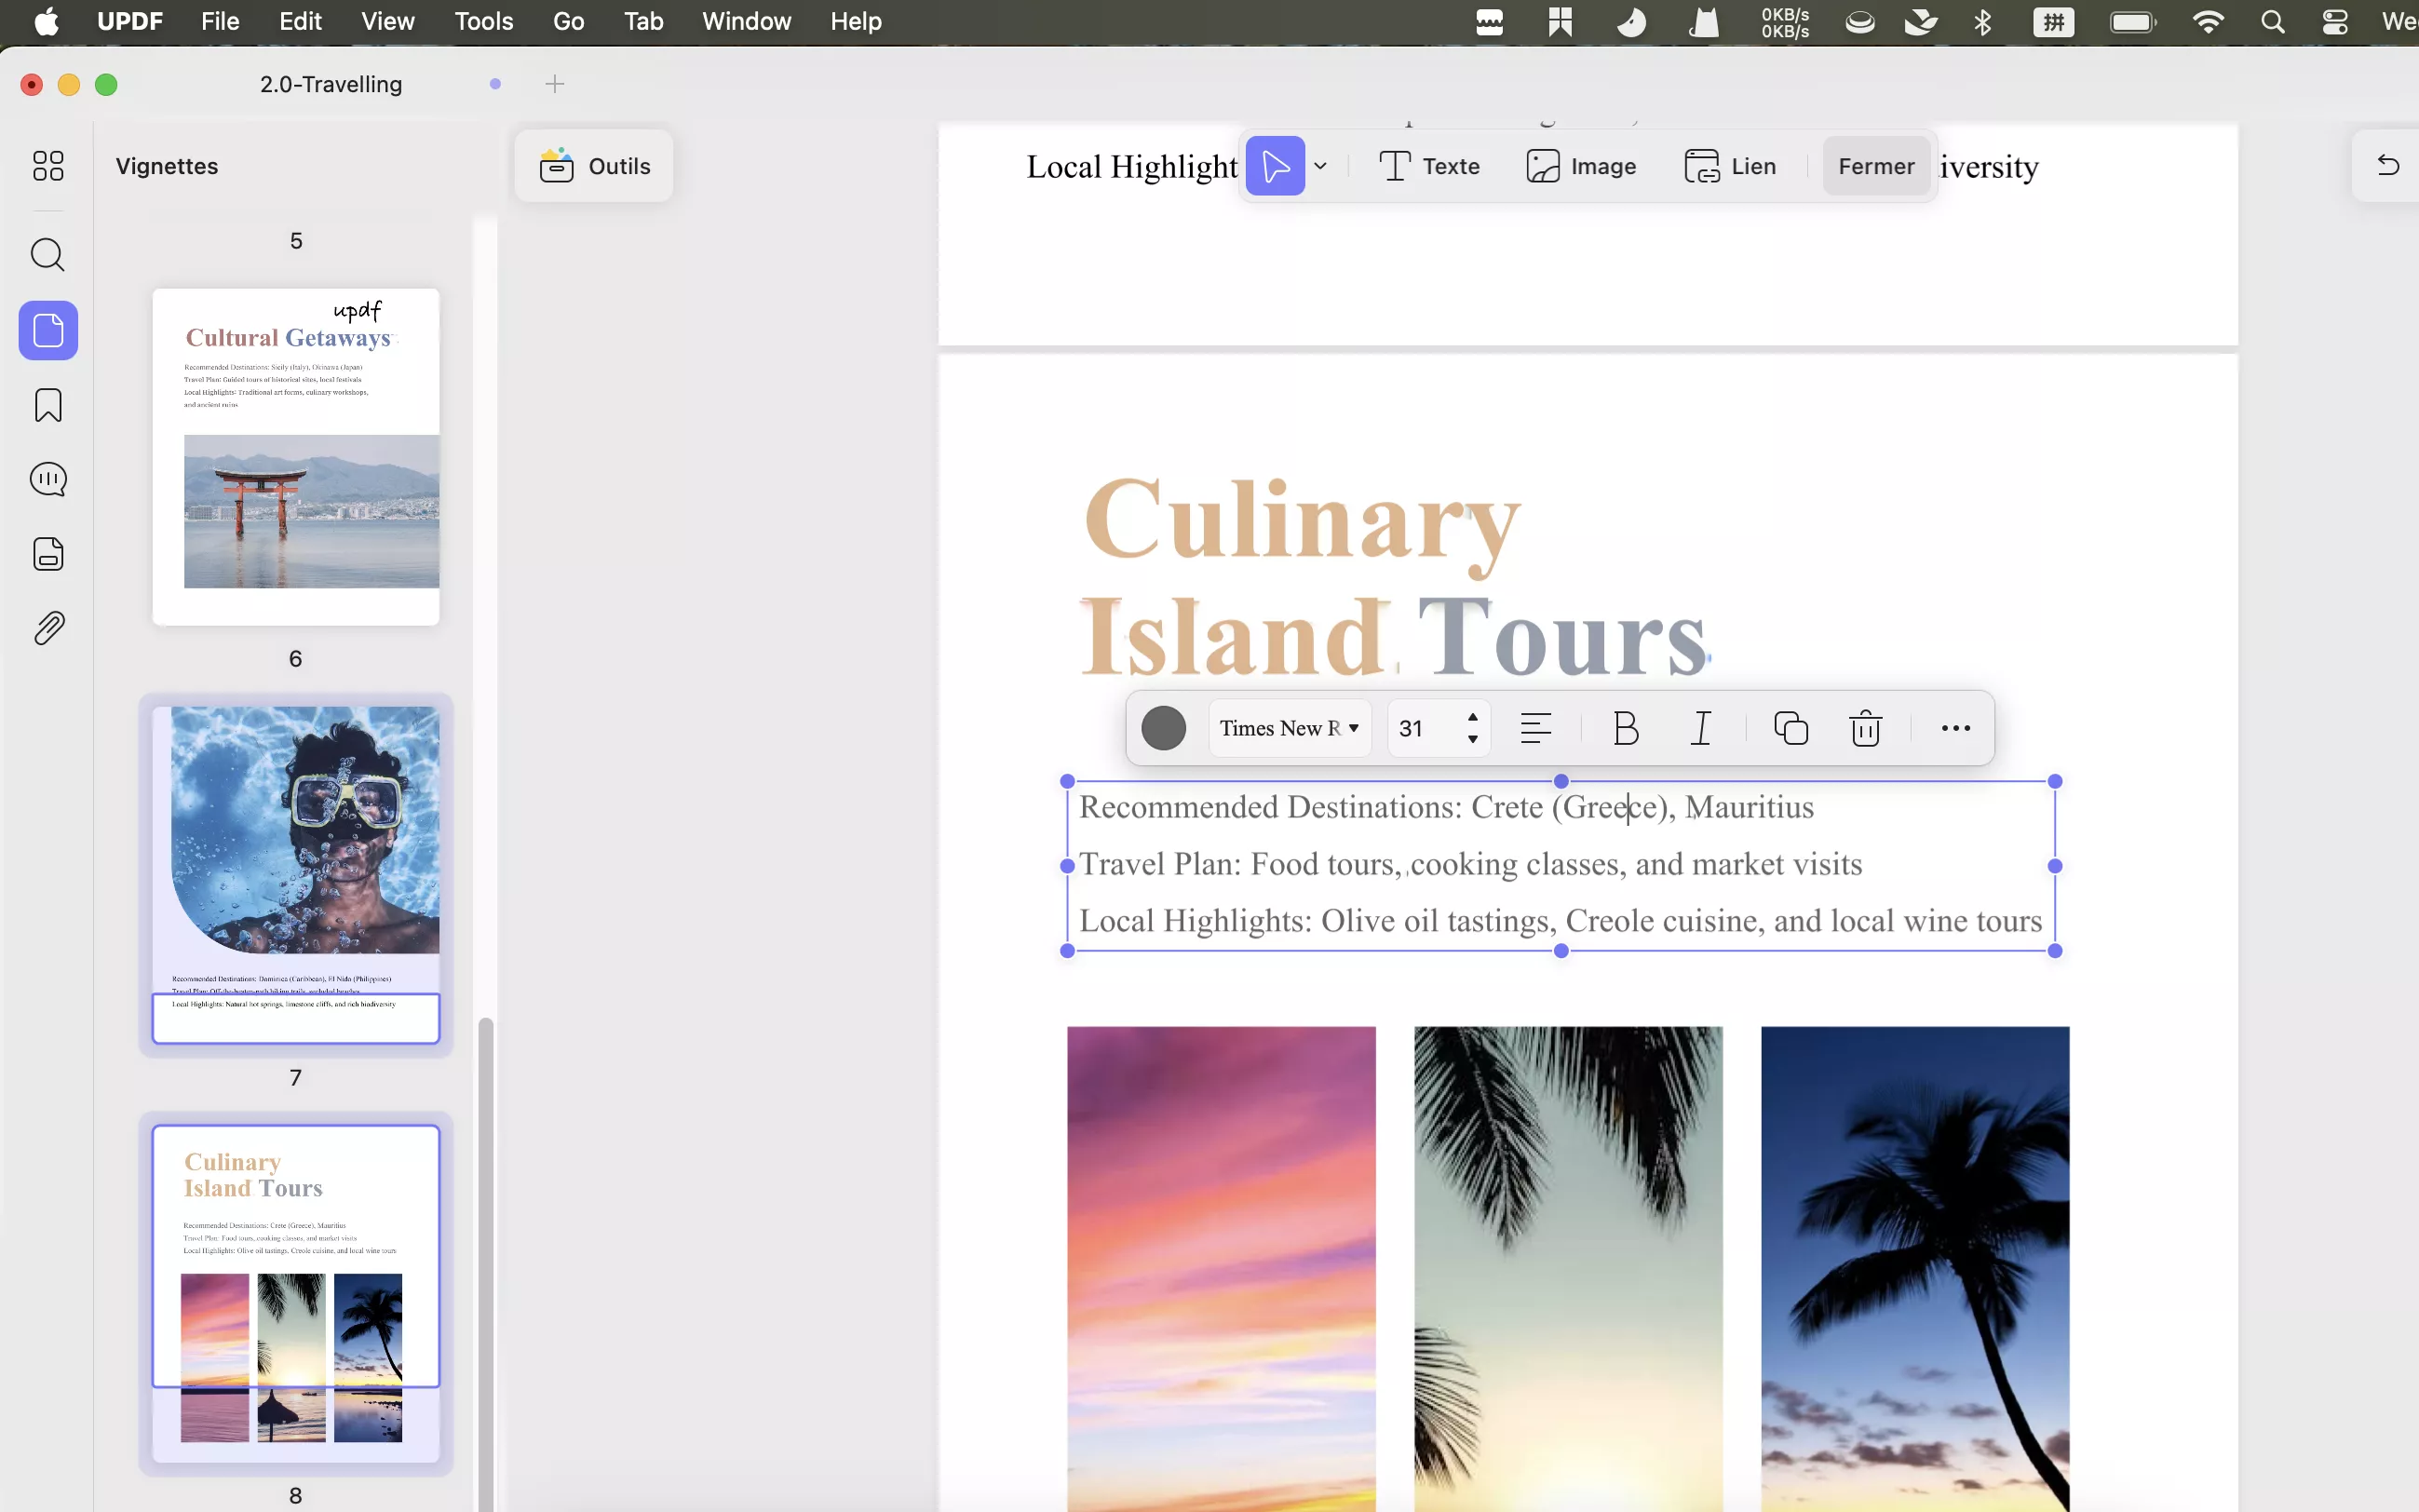Choose the Lien link tool
The width and height of the screenshot is (2419, 1512).
click(1730, 166)
